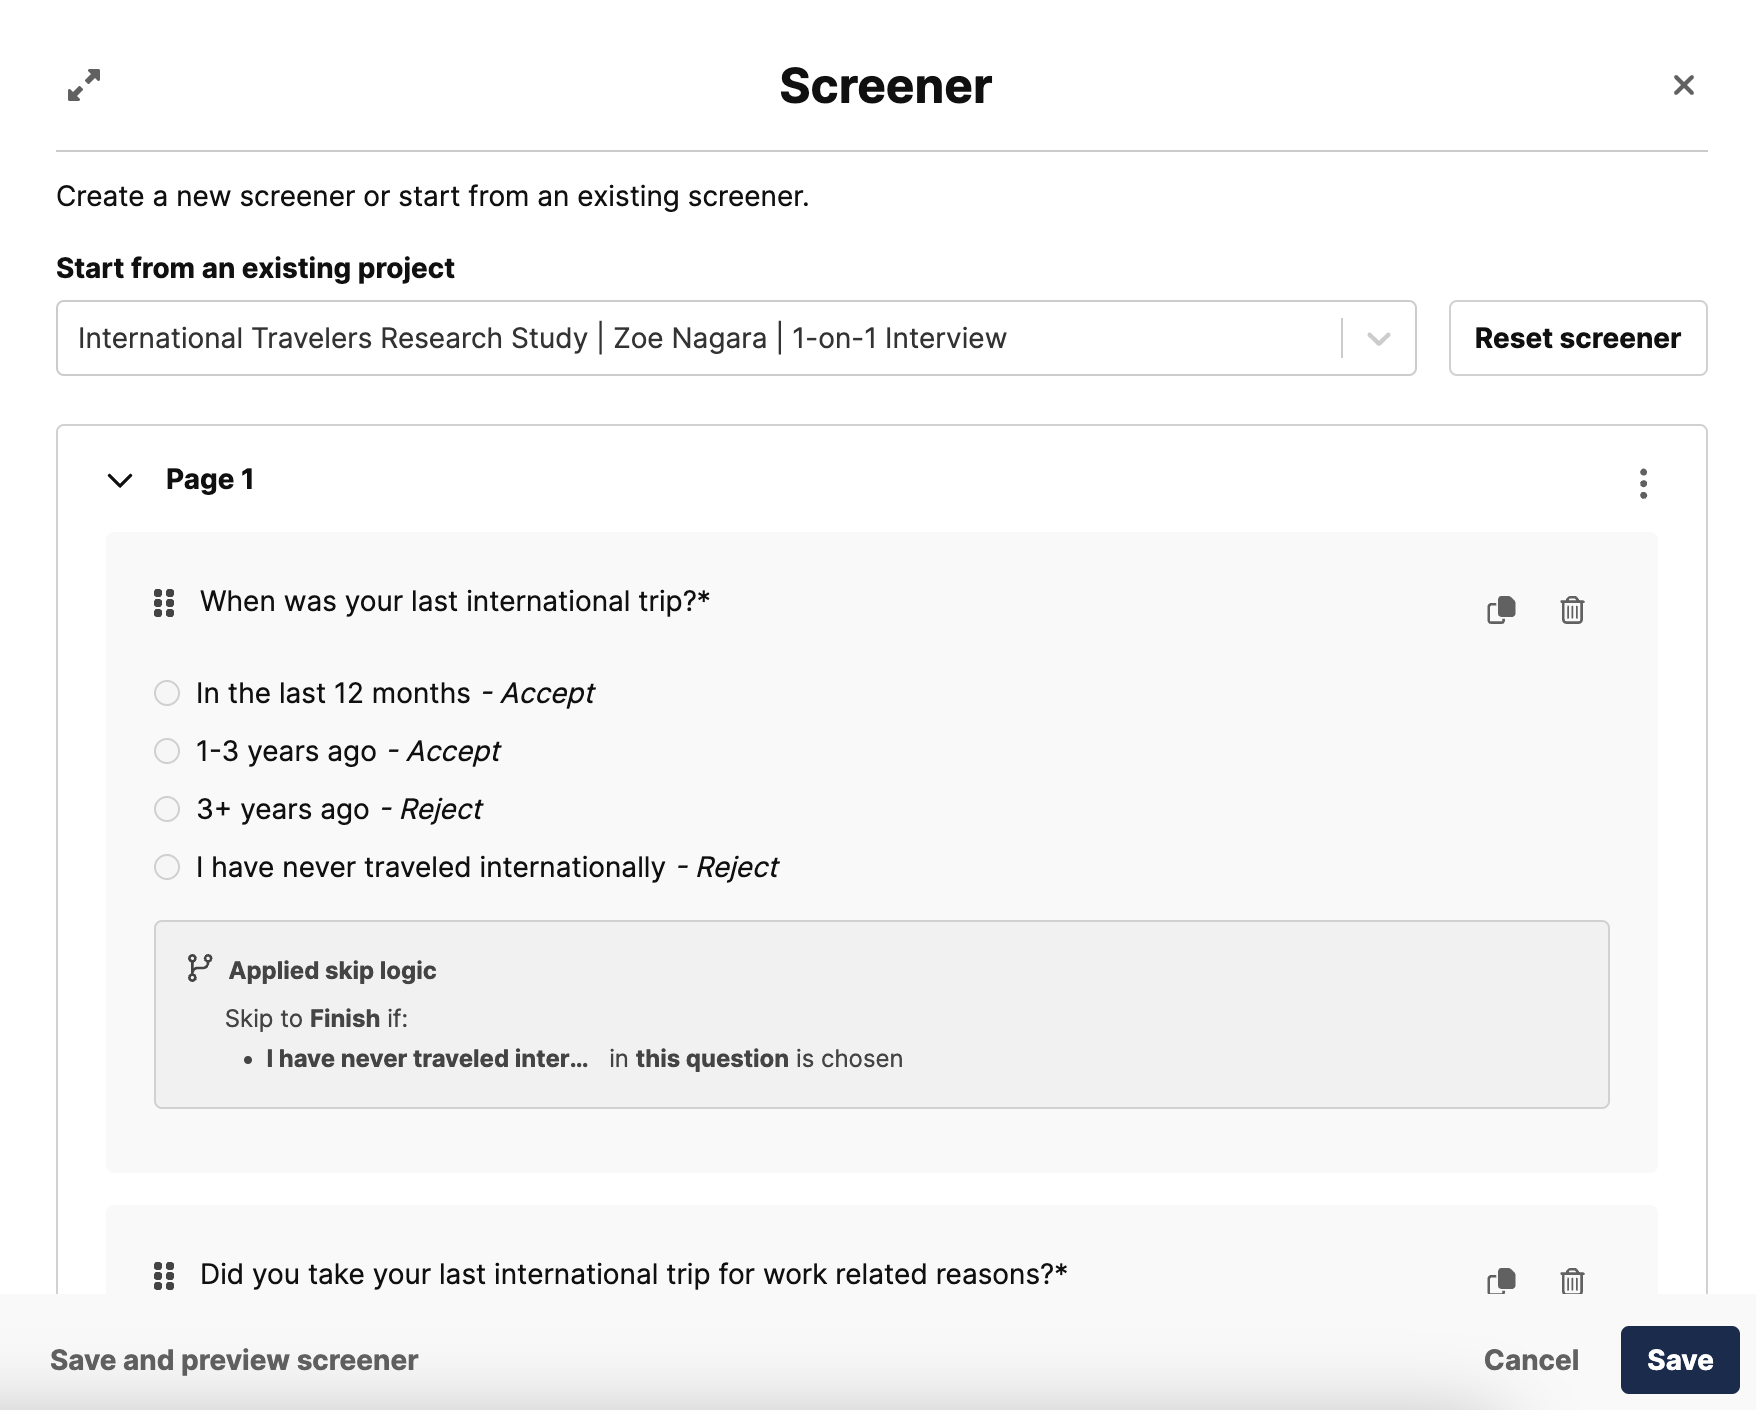Collapse the Page 1 section
The height and width of the screenshot is (1410, 1756).
click(120, 481)
